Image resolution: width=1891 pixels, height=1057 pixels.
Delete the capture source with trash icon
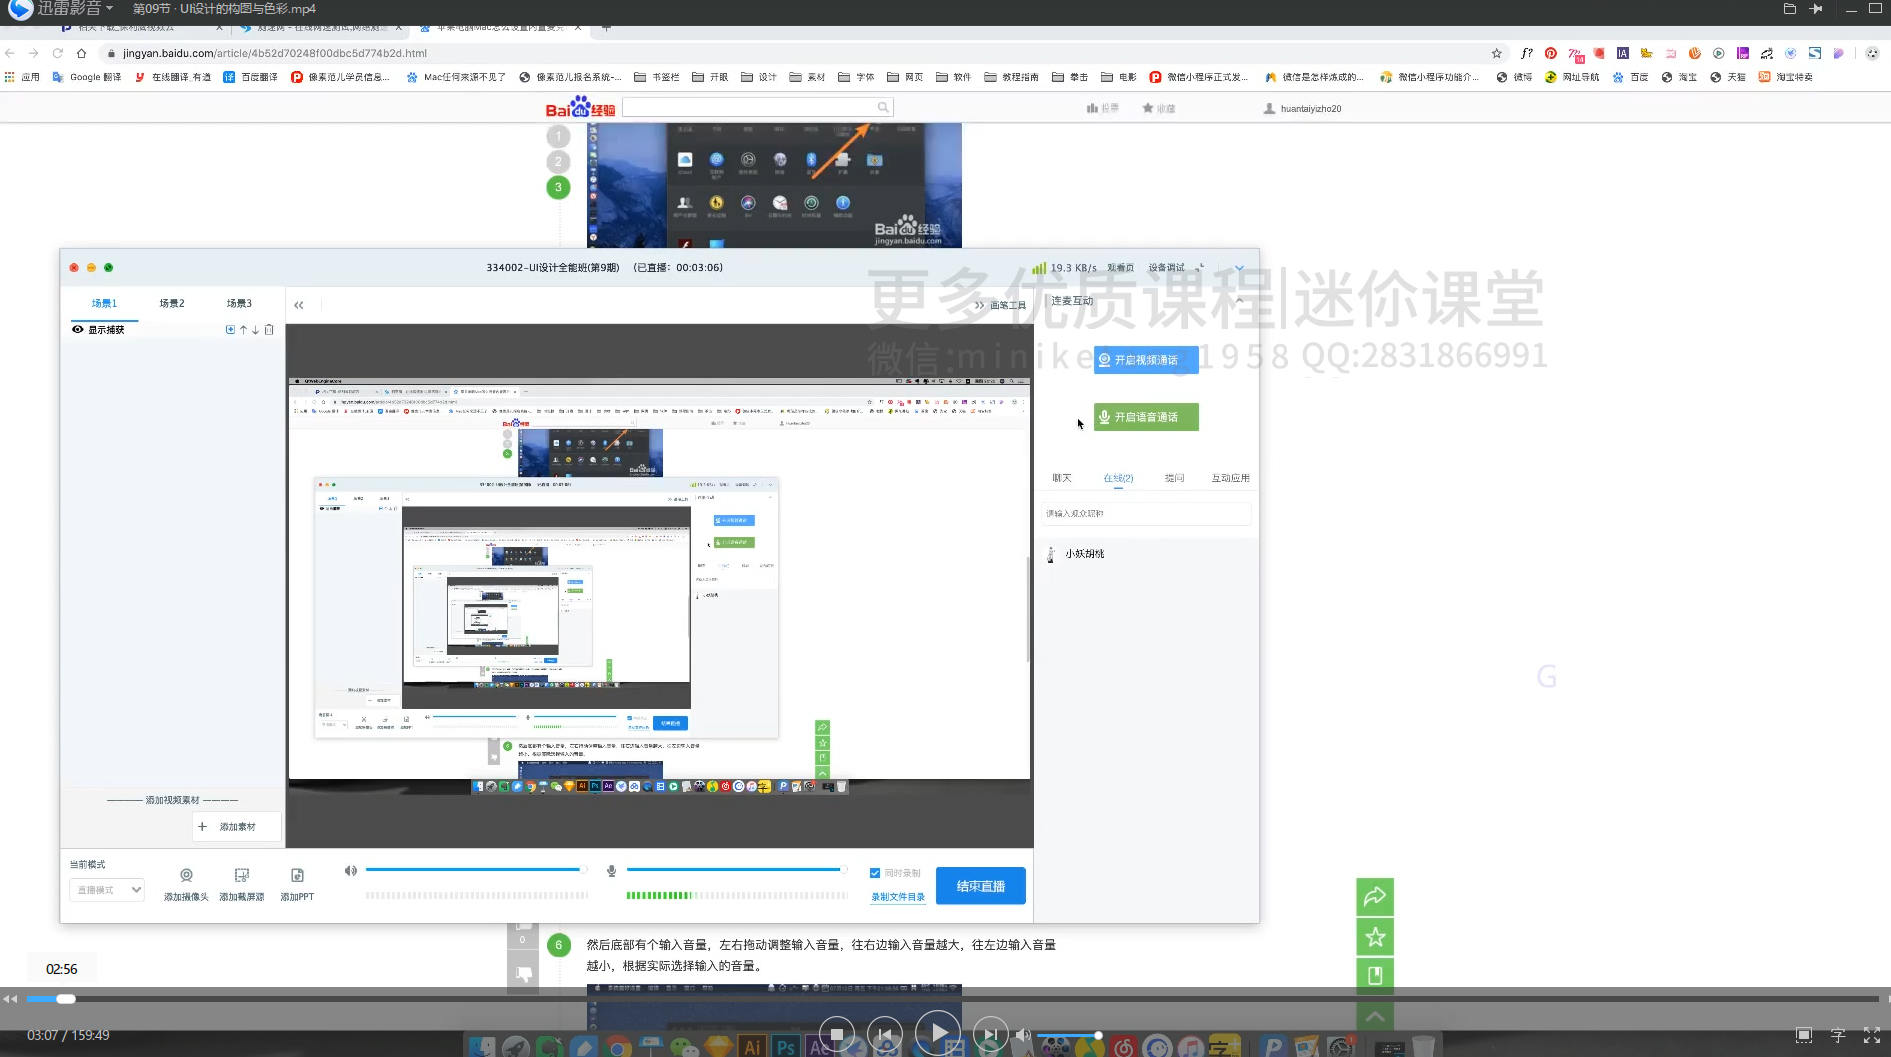269,330
